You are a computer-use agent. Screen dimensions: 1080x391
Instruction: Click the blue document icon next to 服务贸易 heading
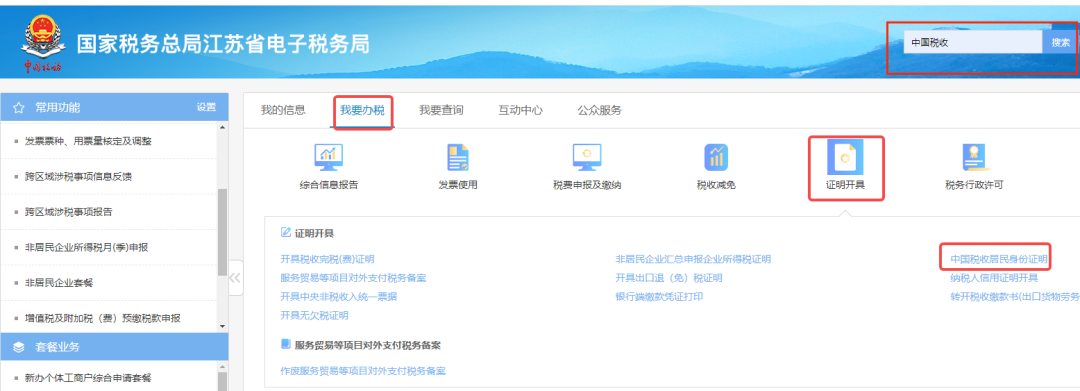[286, 344]
